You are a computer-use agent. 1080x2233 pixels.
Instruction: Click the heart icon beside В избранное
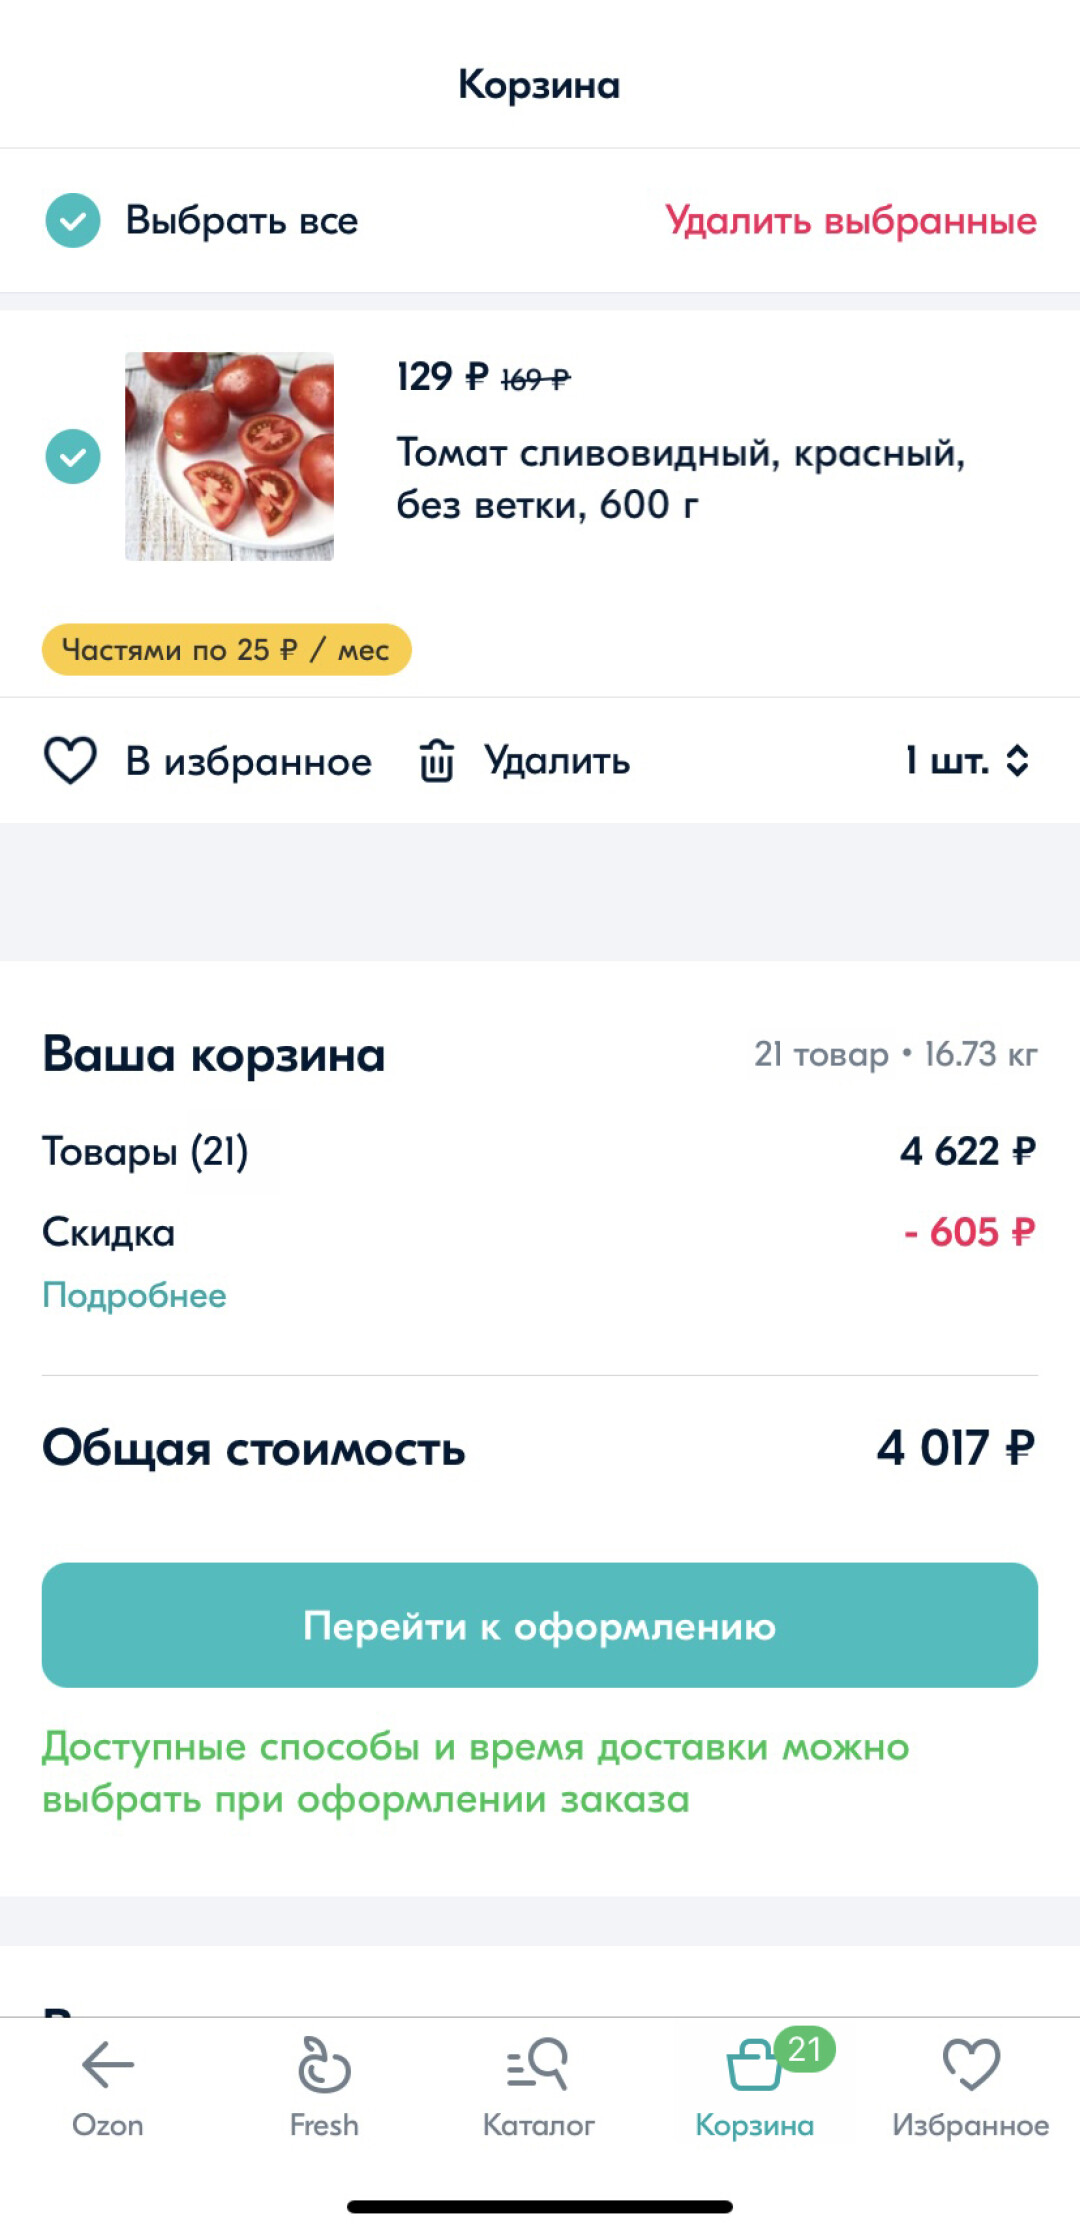[x=70, y=761]
